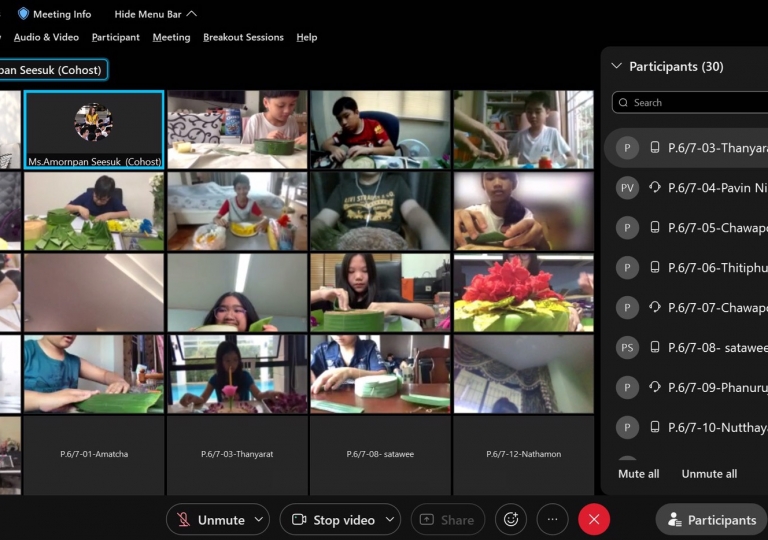Viewport: 768px width, 540px height.
Task: Select participant P.6/7-07-Chawap in list
Action: (x=687, y=308)
